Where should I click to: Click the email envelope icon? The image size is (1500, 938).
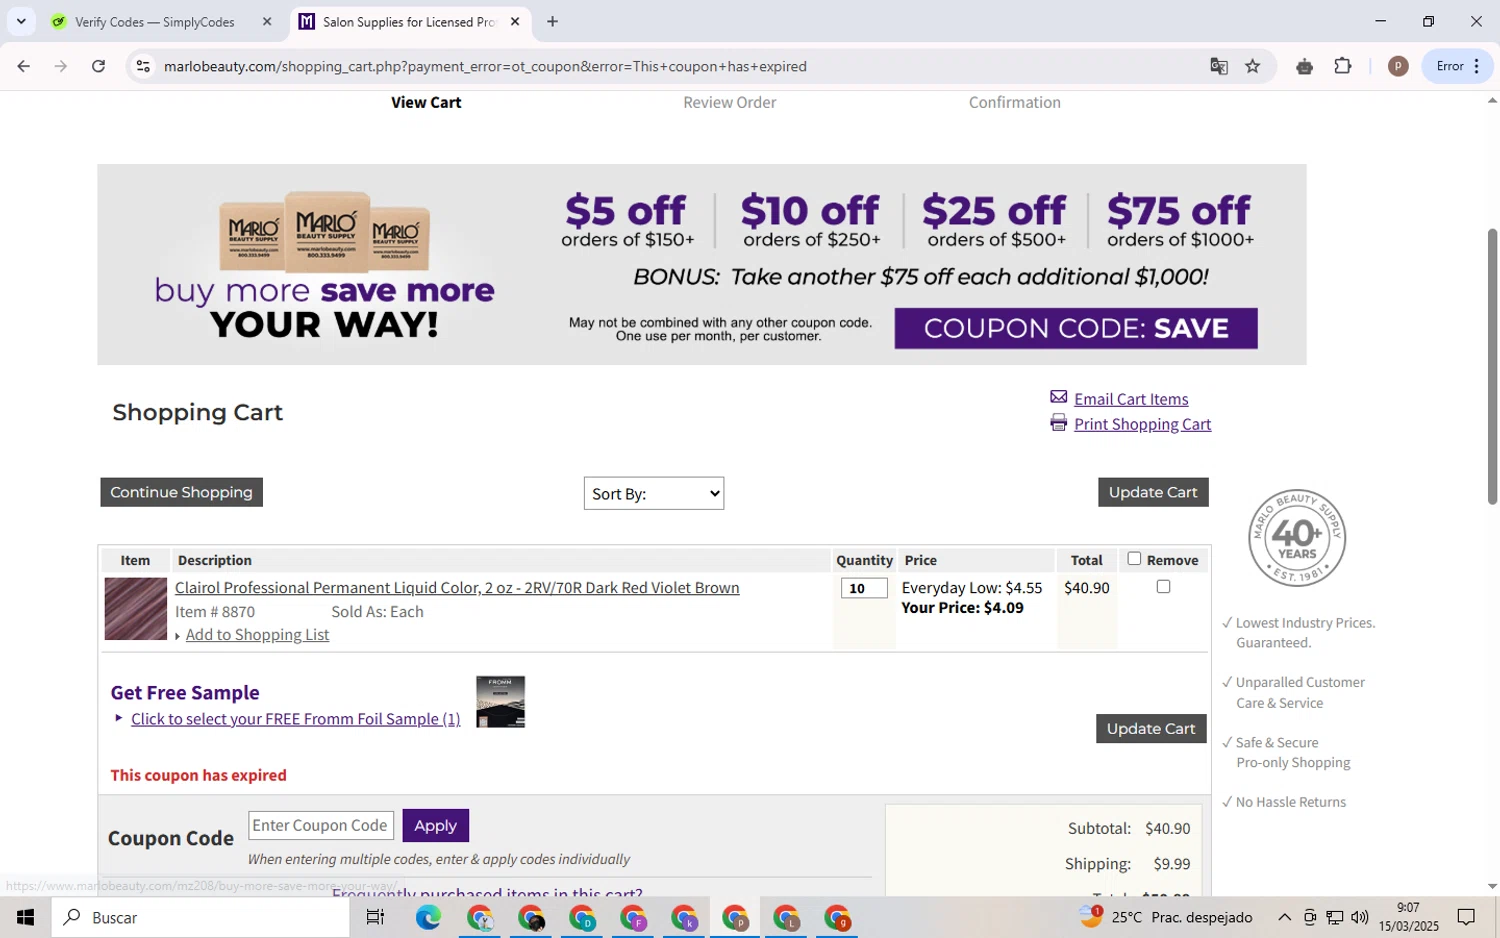point(1058,397)
